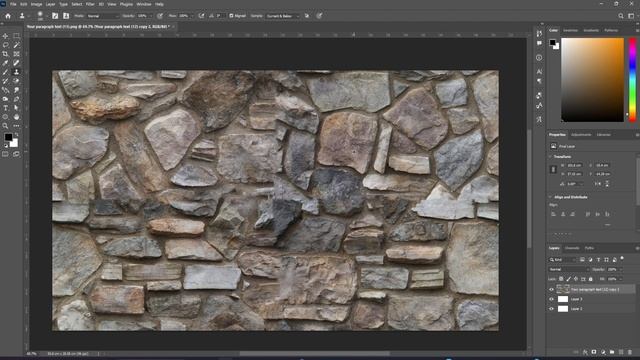Image resolution: width=640 pixels, height=360 pixels.
Task: Select the Hand tool
Action: tap(16, 117)
